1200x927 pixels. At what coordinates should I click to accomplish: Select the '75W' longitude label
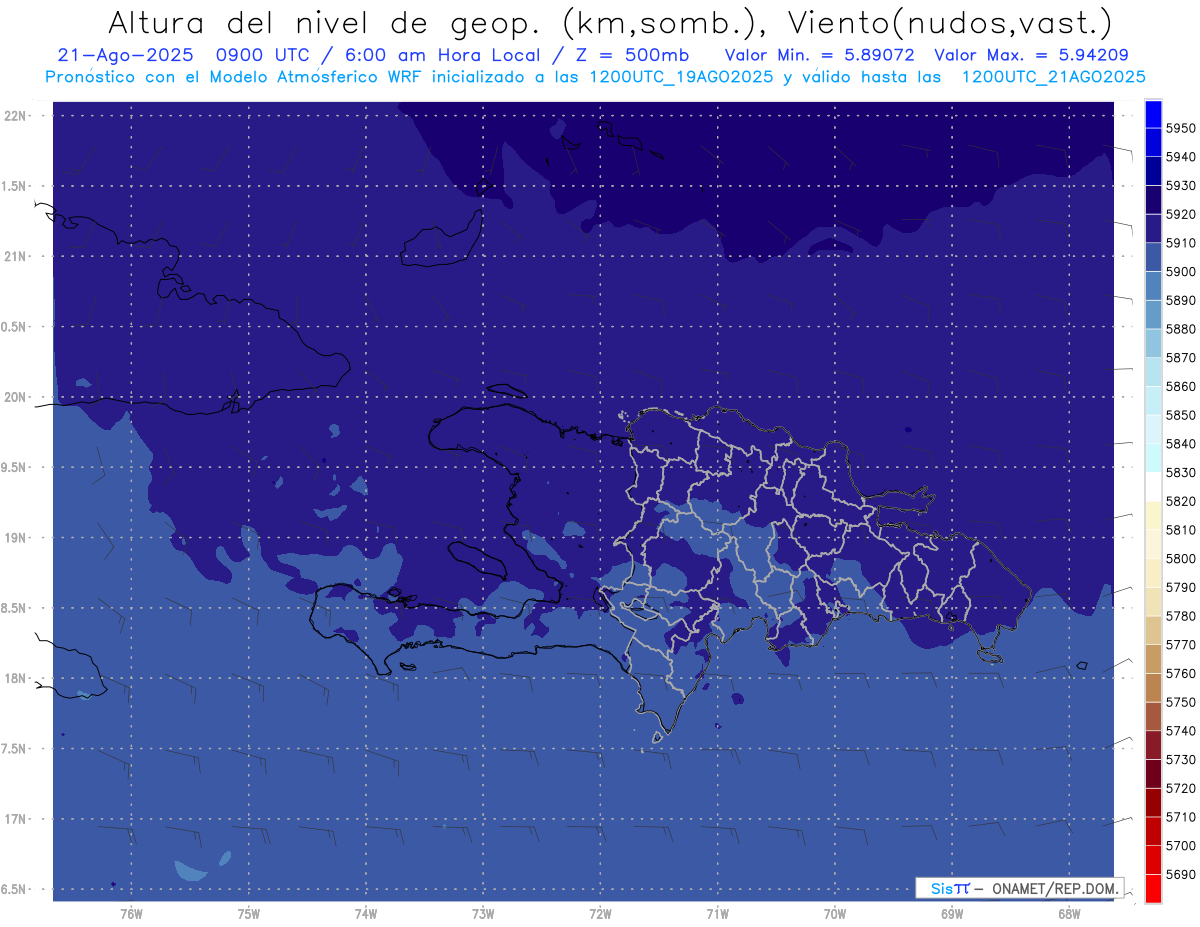click(x=248, y=914)
